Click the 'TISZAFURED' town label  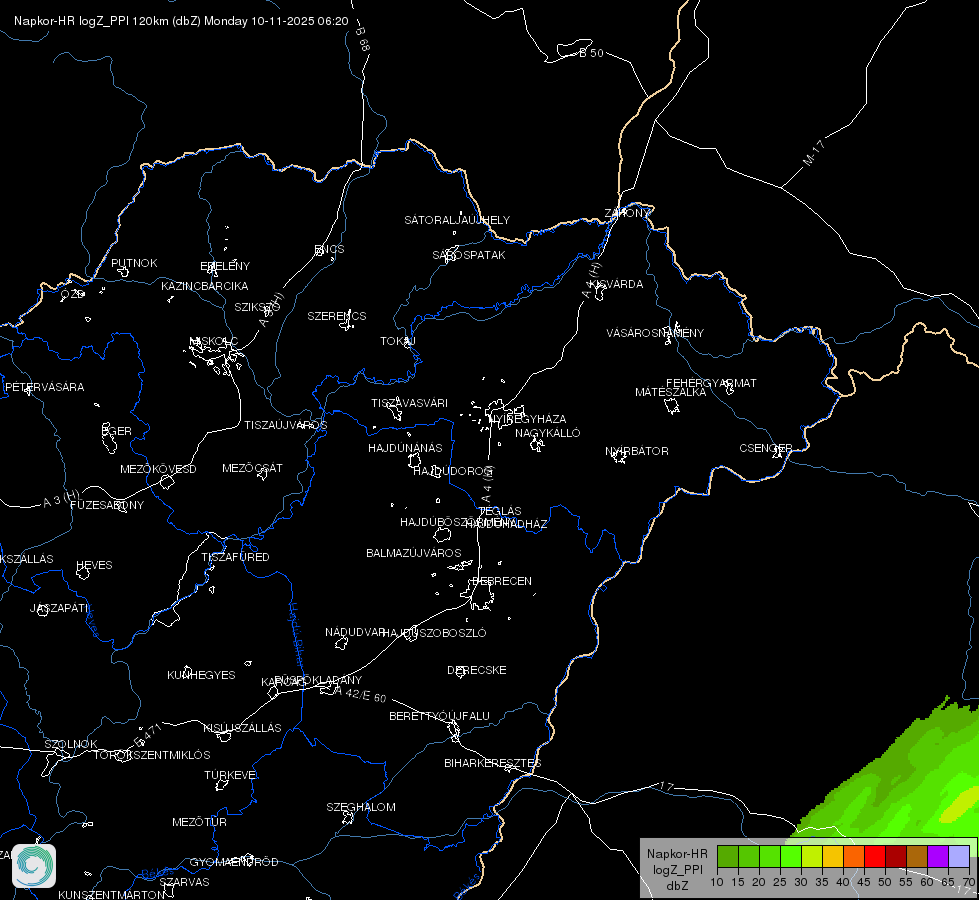[235, 556]
